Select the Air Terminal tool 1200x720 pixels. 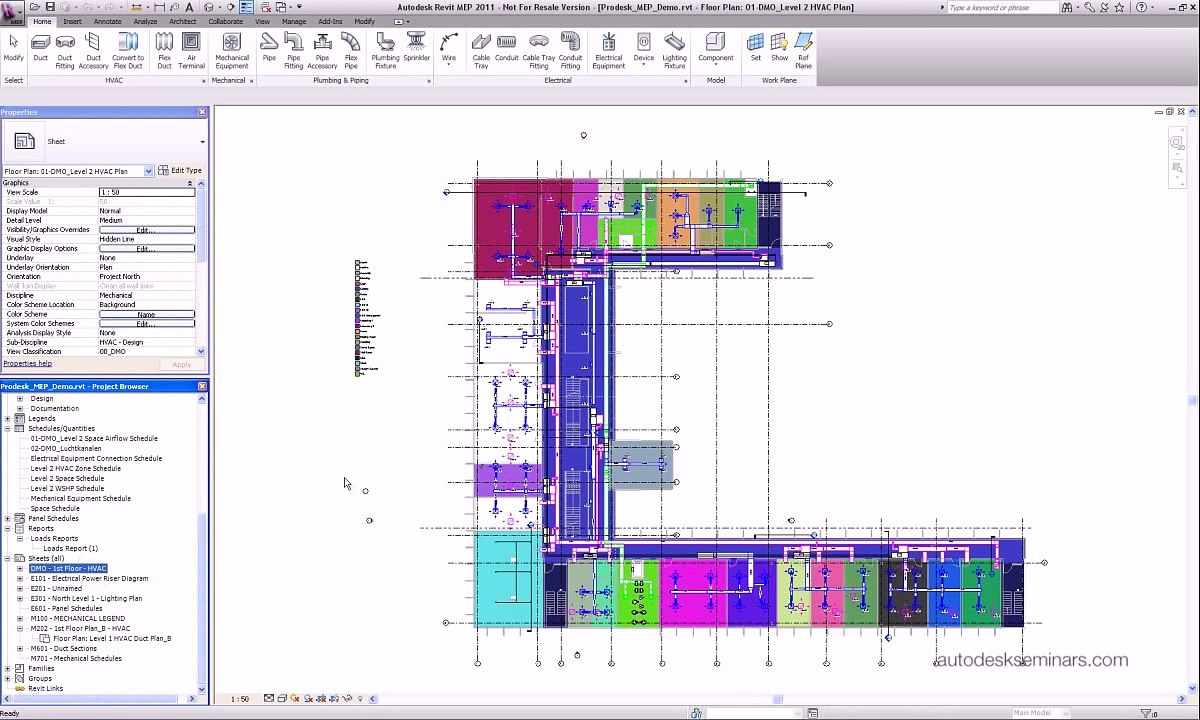tap(191, 50)
